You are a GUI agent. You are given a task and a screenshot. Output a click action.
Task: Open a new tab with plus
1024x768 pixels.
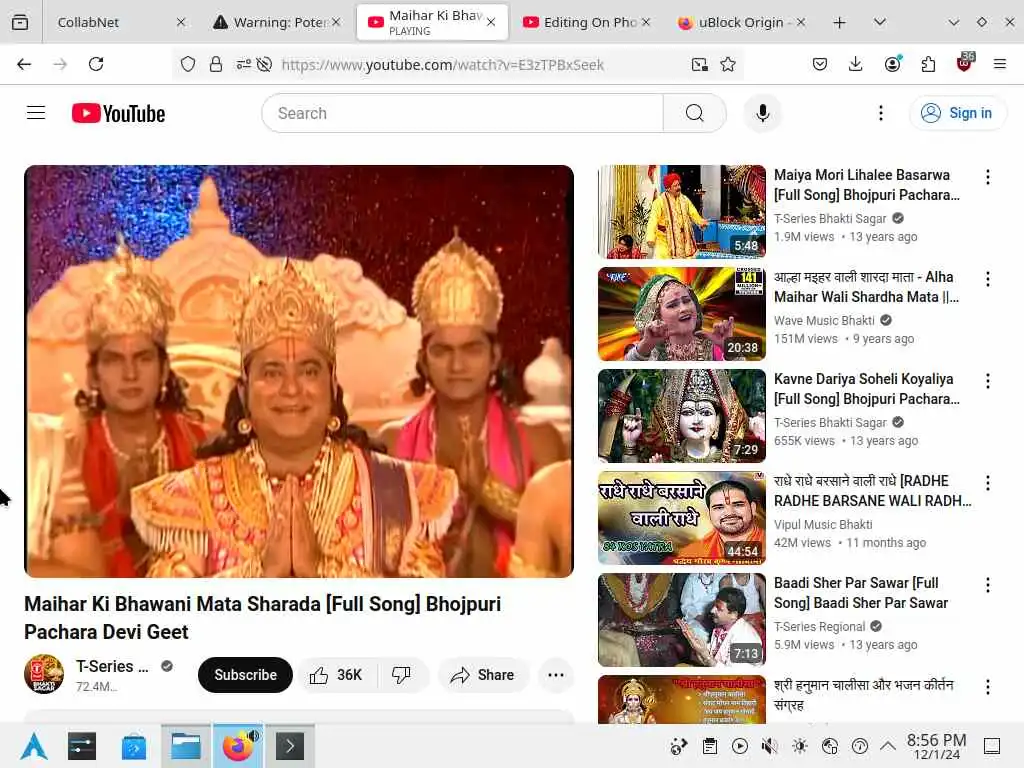pyautogui.click(x=840, y=22)
